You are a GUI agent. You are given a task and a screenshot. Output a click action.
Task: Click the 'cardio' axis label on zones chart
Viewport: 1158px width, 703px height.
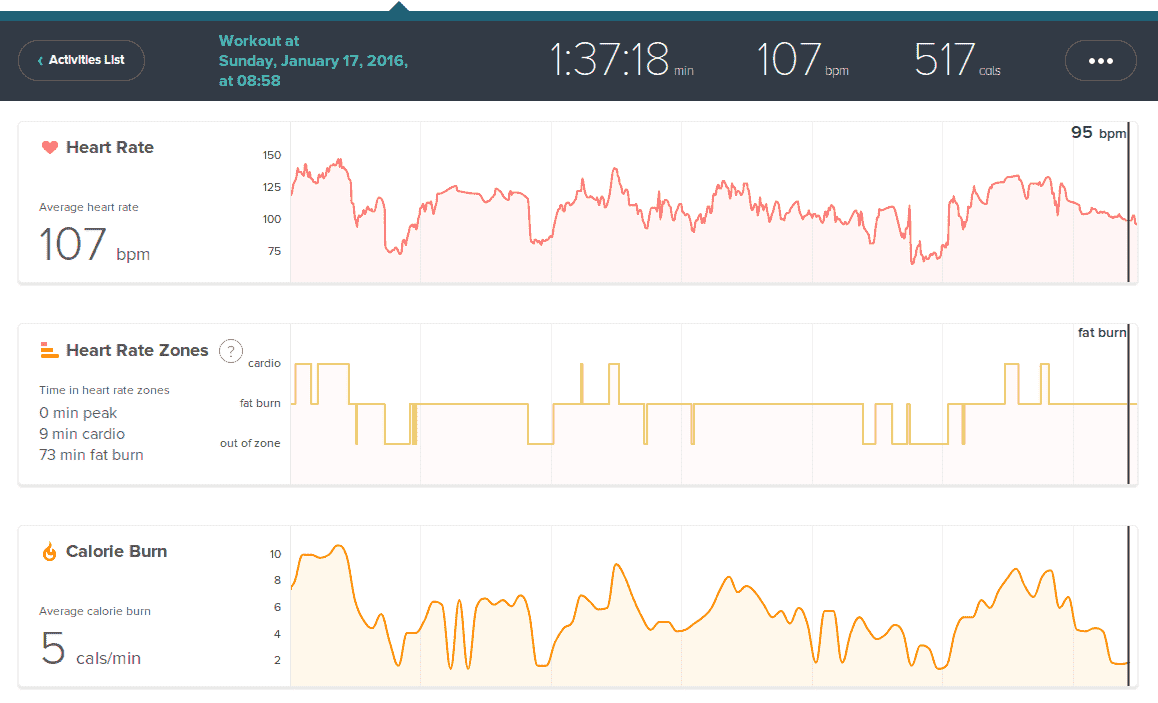point(264,364)
